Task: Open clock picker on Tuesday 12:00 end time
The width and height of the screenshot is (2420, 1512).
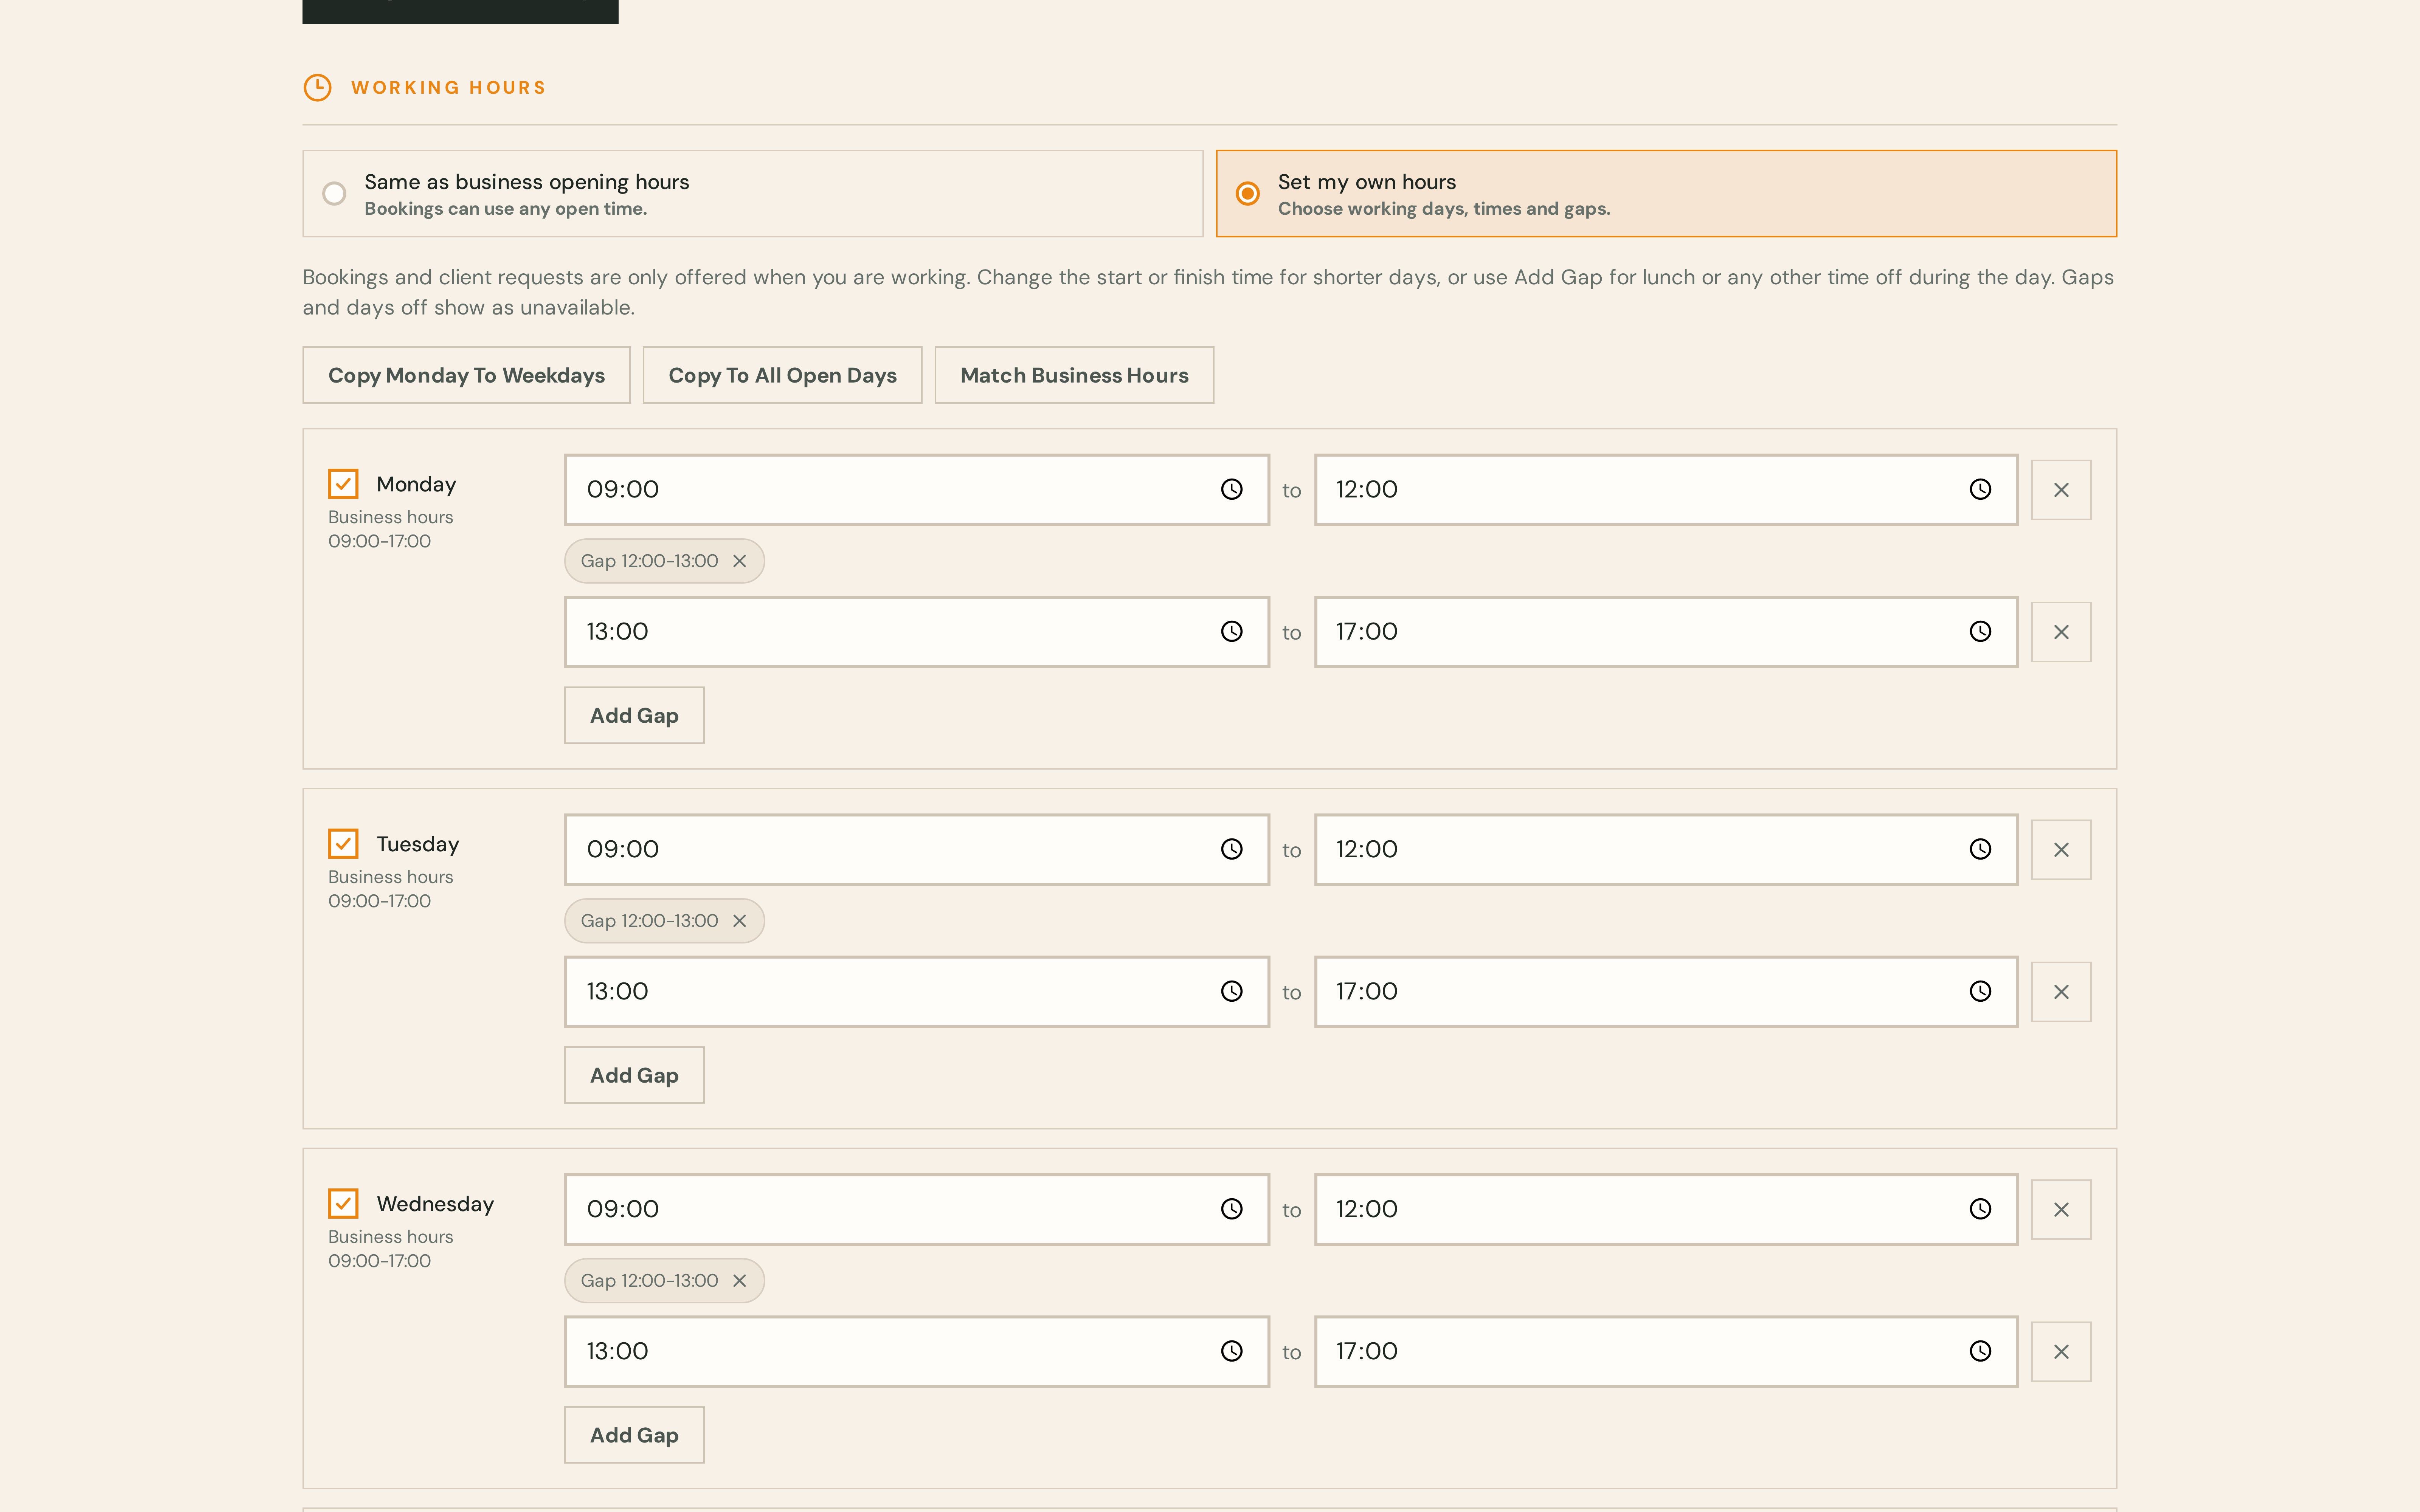Action: pos(1980,849)
